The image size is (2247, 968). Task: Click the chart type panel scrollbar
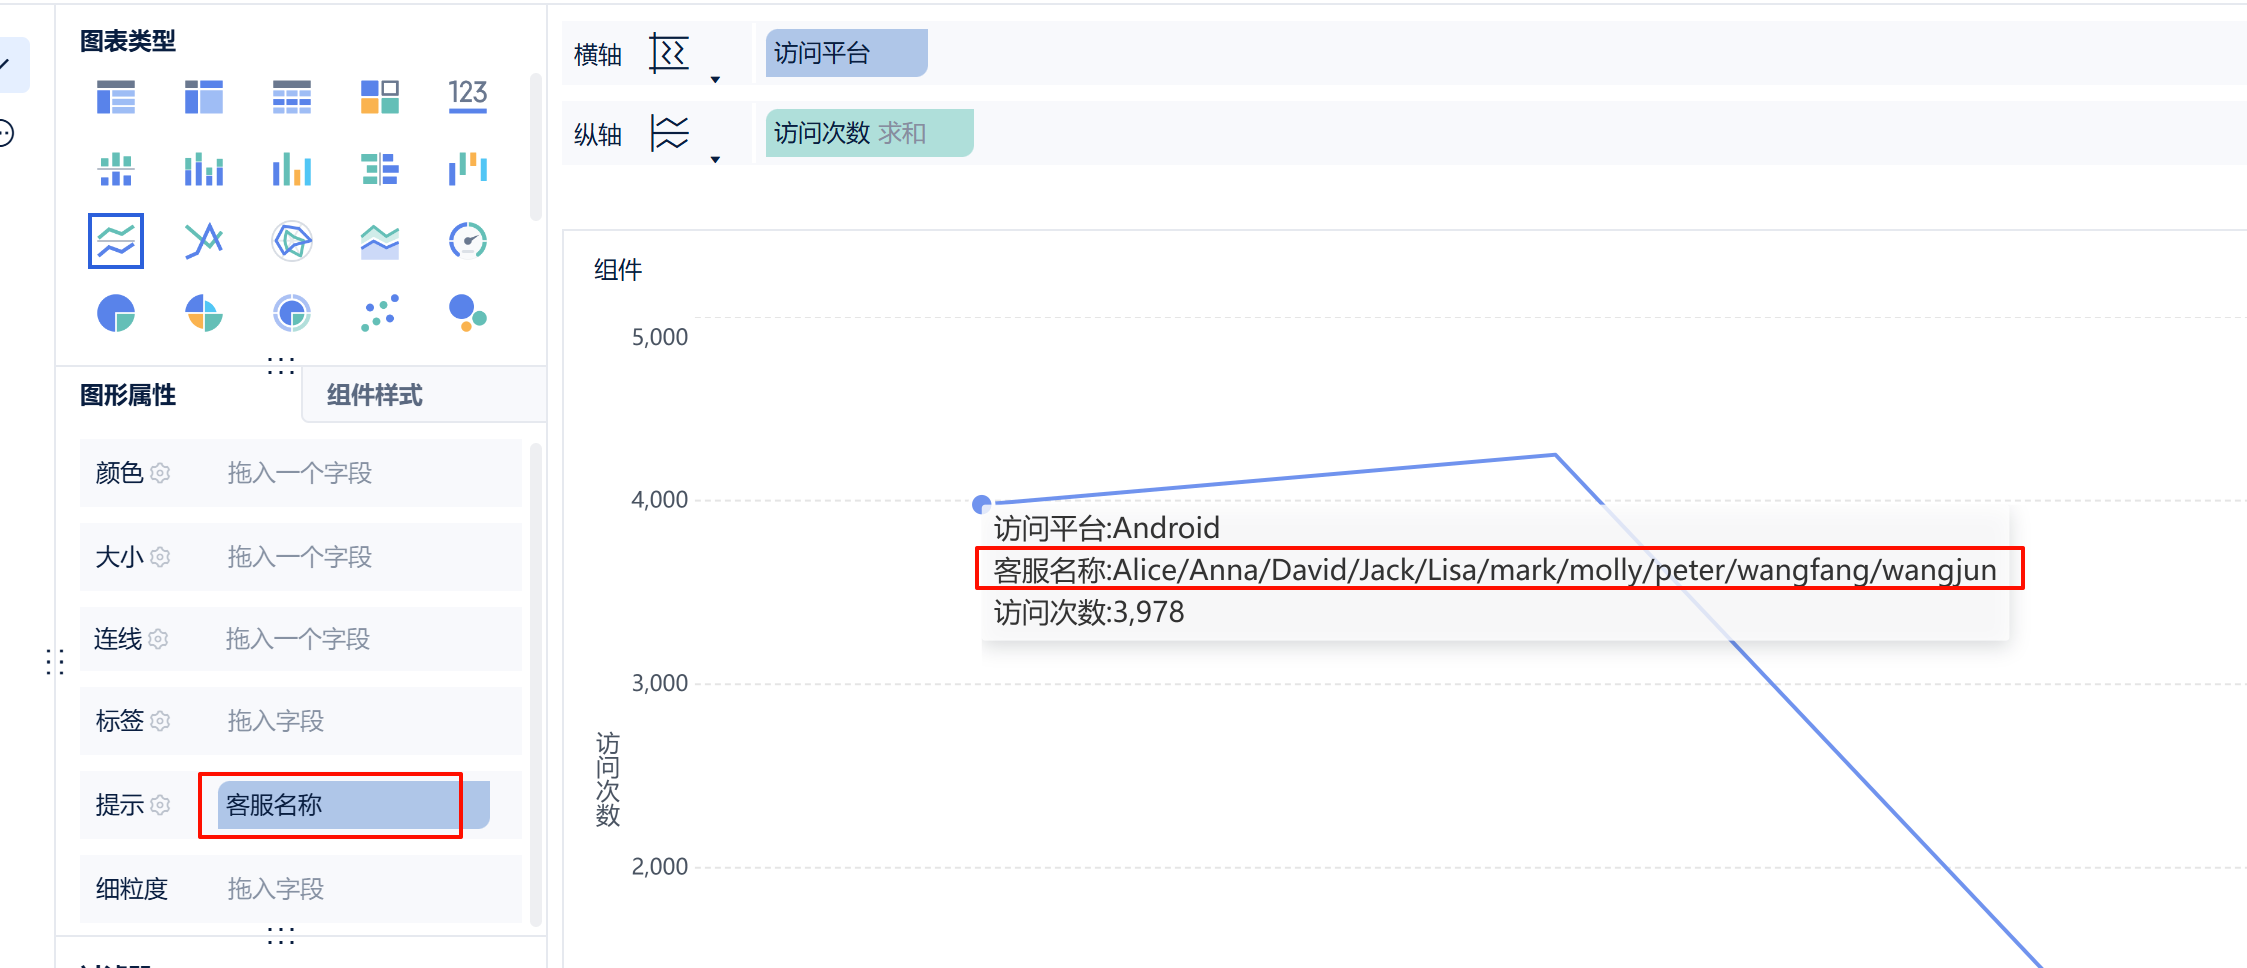[536, 147]
